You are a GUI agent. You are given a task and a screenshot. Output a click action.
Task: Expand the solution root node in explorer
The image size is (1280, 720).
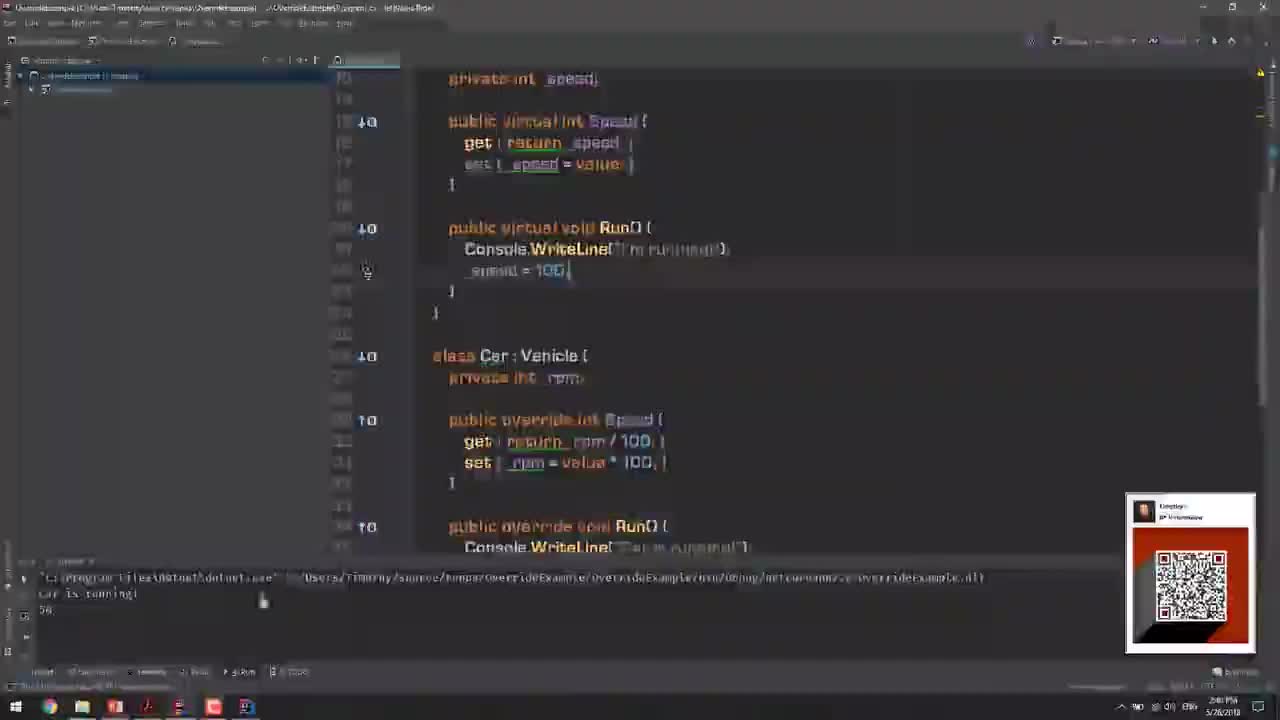(x=20, y=76)
